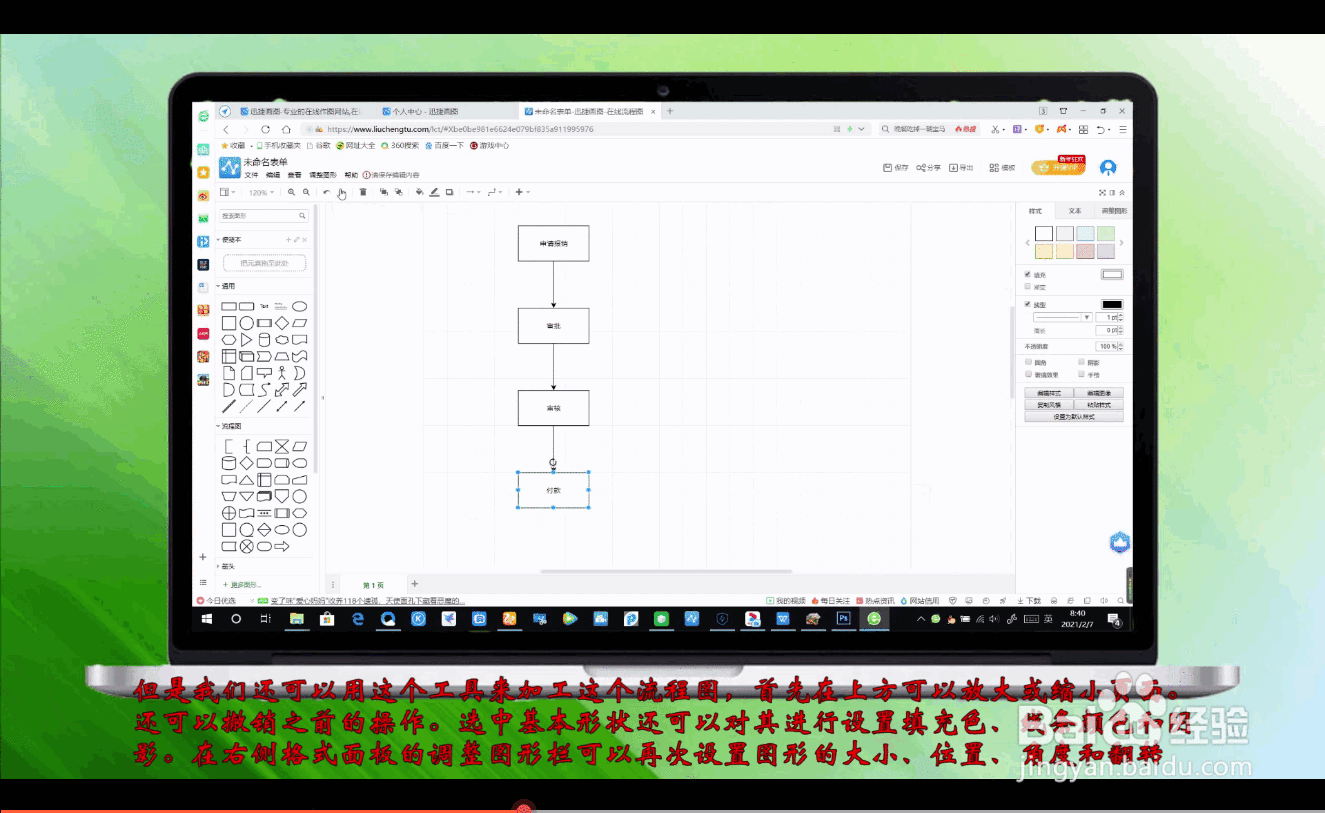Switch to the 文本 tab
The width and height of the screenshot is (1325, 813).
pyautogui.click(x=1075, y=211)
